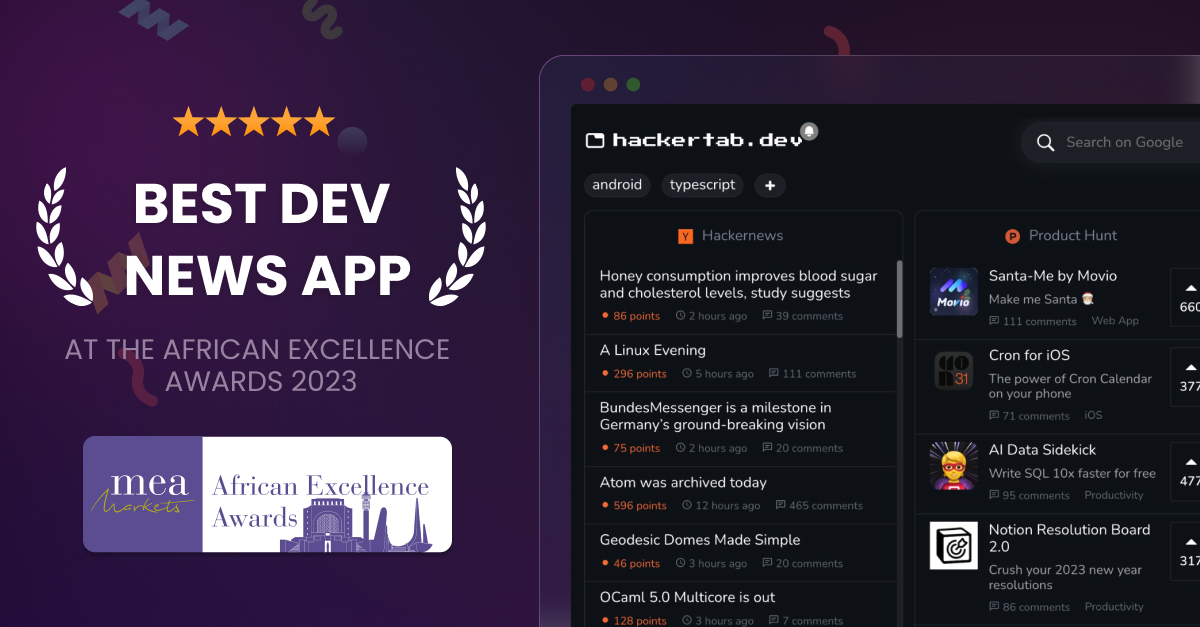Click 39 comments under Honey story
Viewport: 1200px width, 627px height.
(x=802, y=316)
